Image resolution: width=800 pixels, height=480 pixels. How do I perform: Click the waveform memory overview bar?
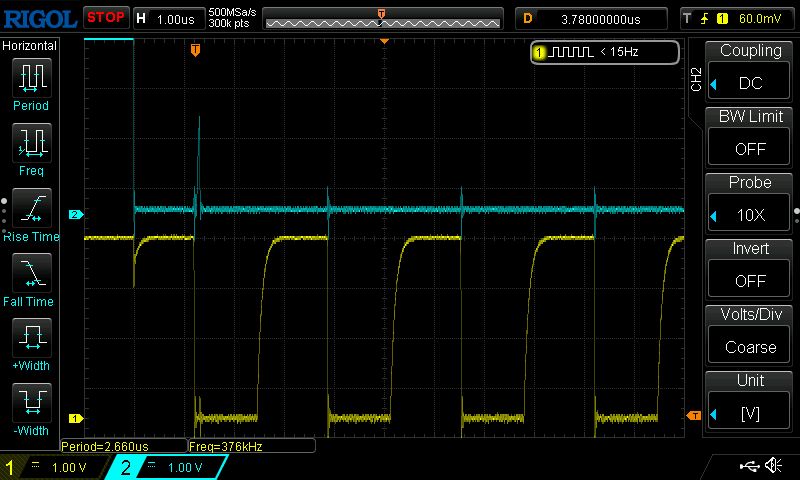[383, 19]
